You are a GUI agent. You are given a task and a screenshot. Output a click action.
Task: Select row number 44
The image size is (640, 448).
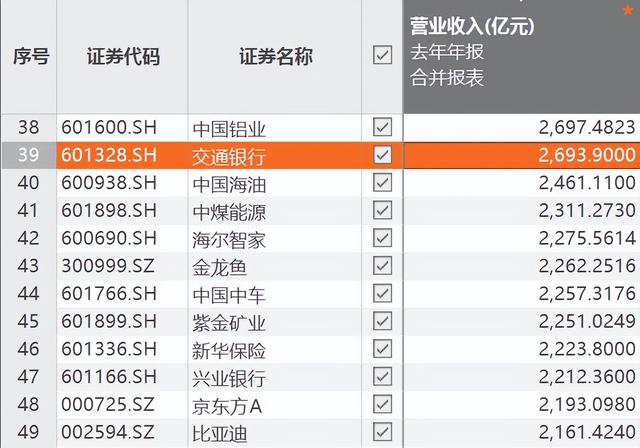point(28,294)
